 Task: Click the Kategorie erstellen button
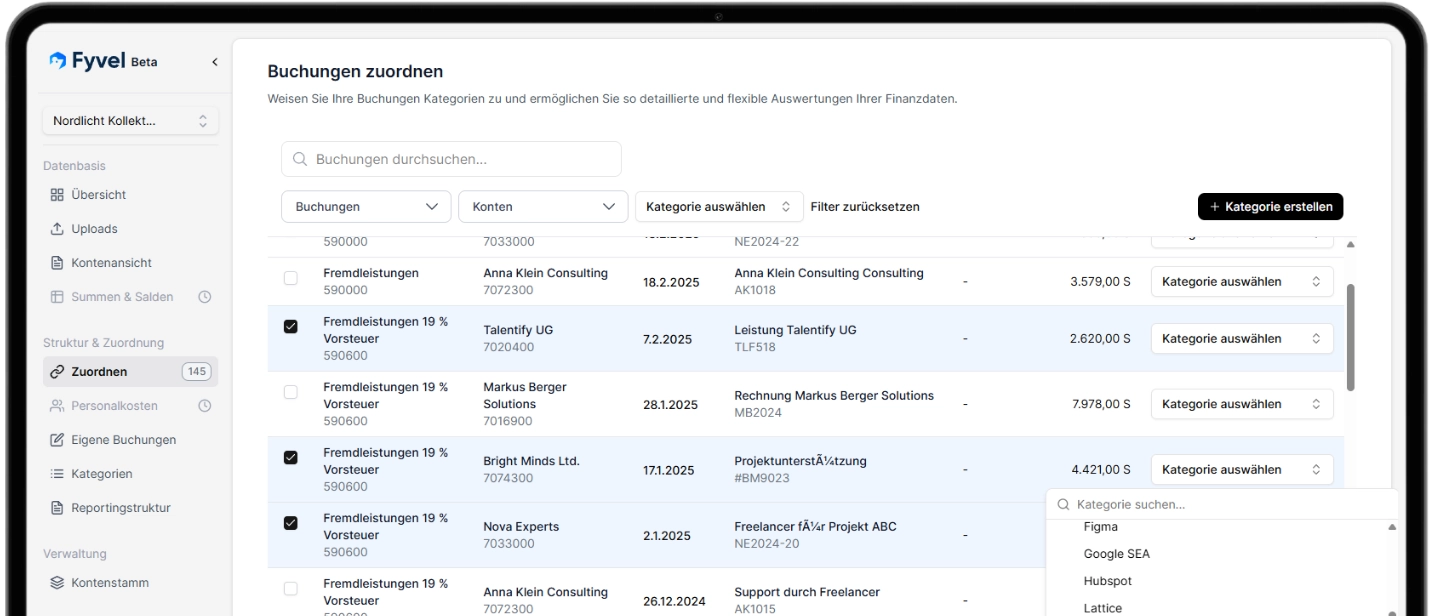click(1271, 207)
